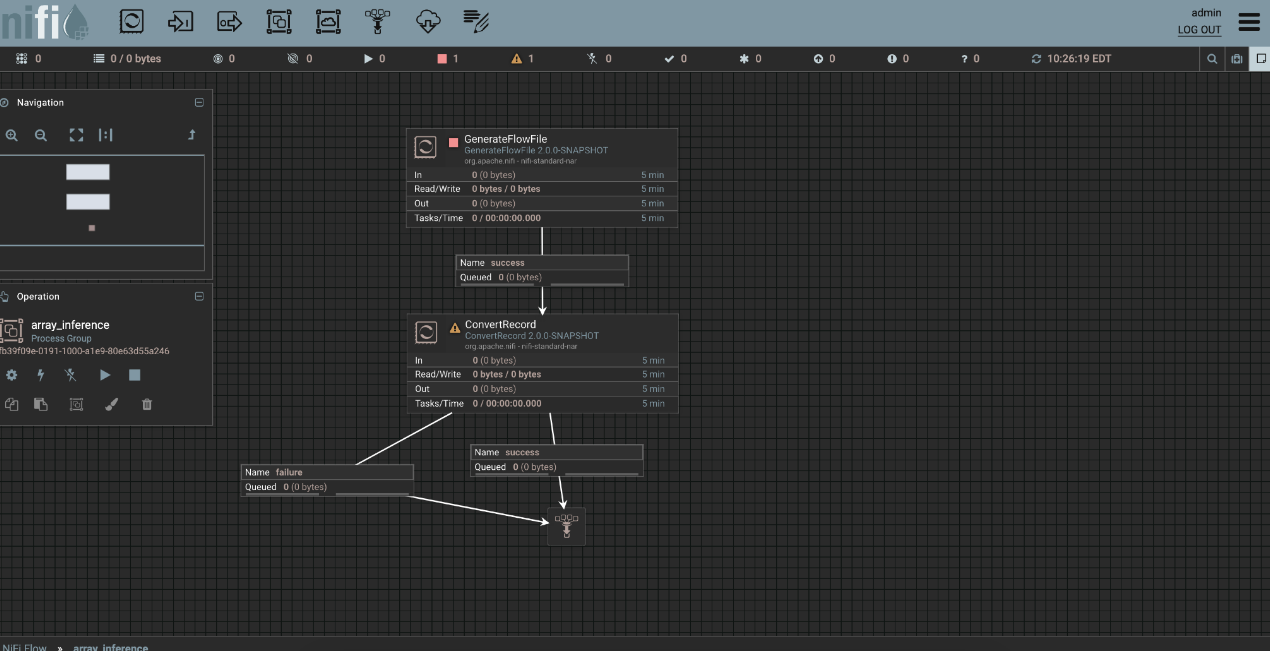Click the Fit to screen icon
The width and height of the screenshot is (1270, 651).
click(x=76, y=135)
